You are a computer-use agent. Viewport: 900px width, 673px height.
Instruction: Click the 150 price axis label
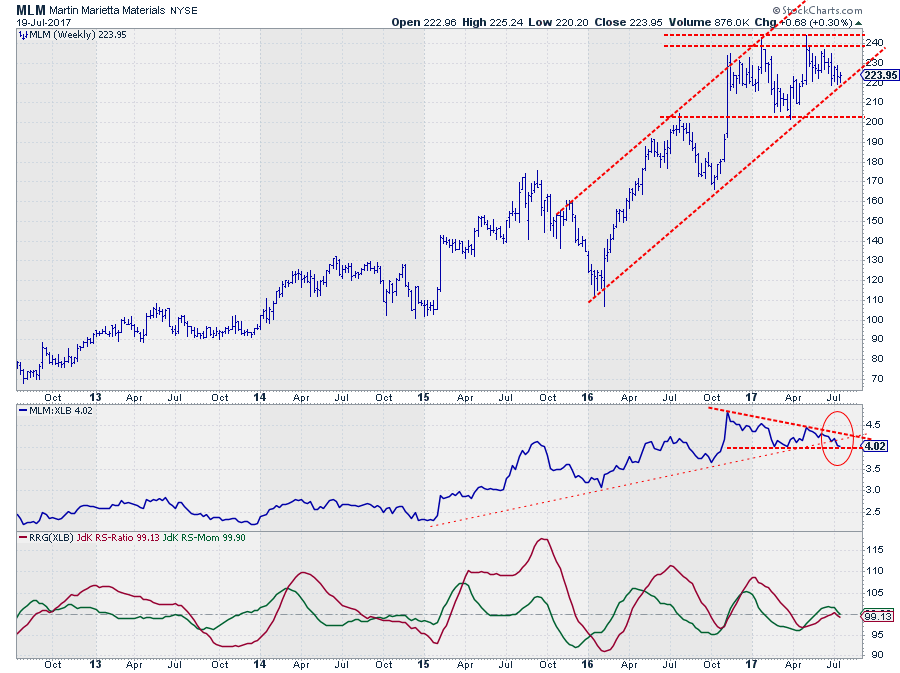(875, 220)
